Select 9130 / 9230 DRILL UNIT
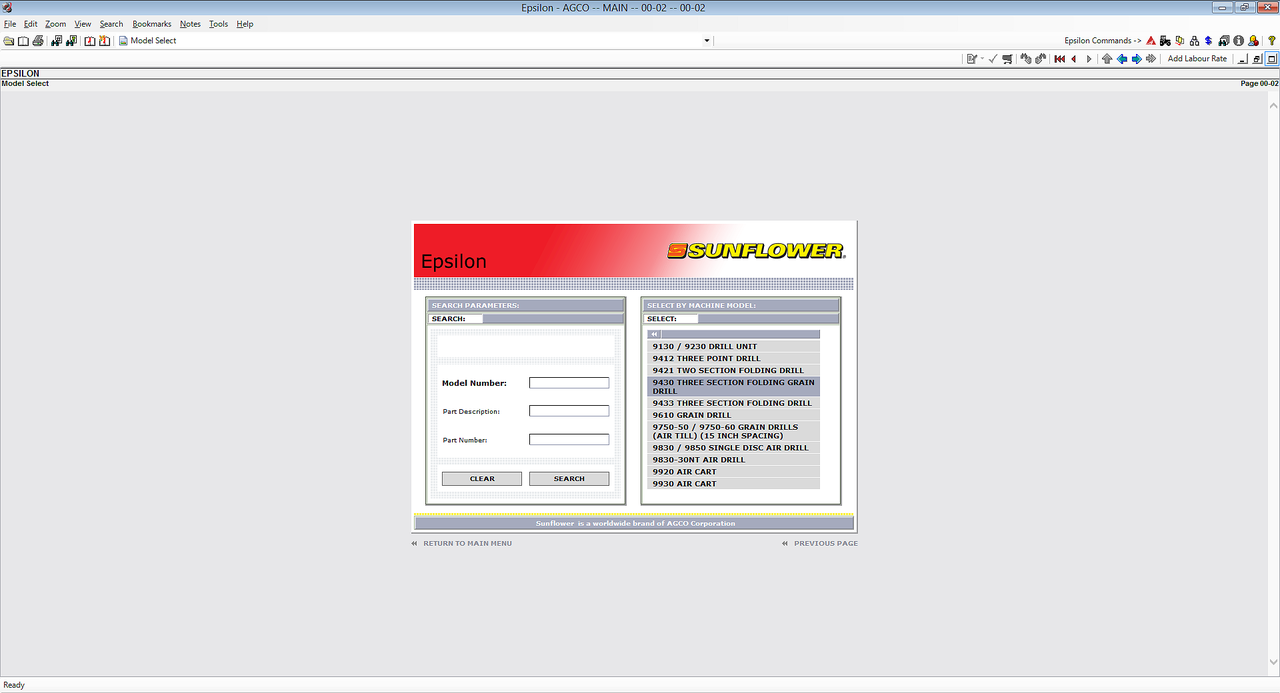Image resolution: width=1280 pixels, height=693 pixels. point(733,347)
